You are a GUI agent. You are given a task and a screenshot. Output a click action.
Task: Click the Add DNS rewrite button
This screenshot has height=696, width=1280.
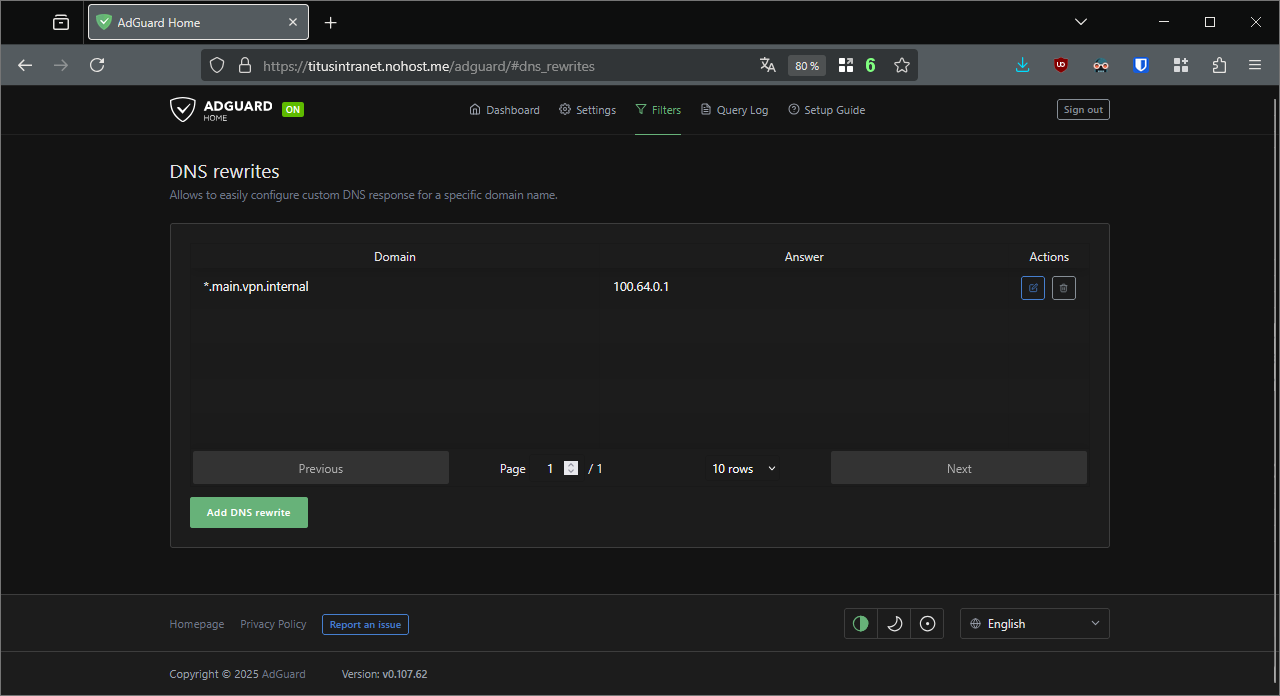point(249,513)
